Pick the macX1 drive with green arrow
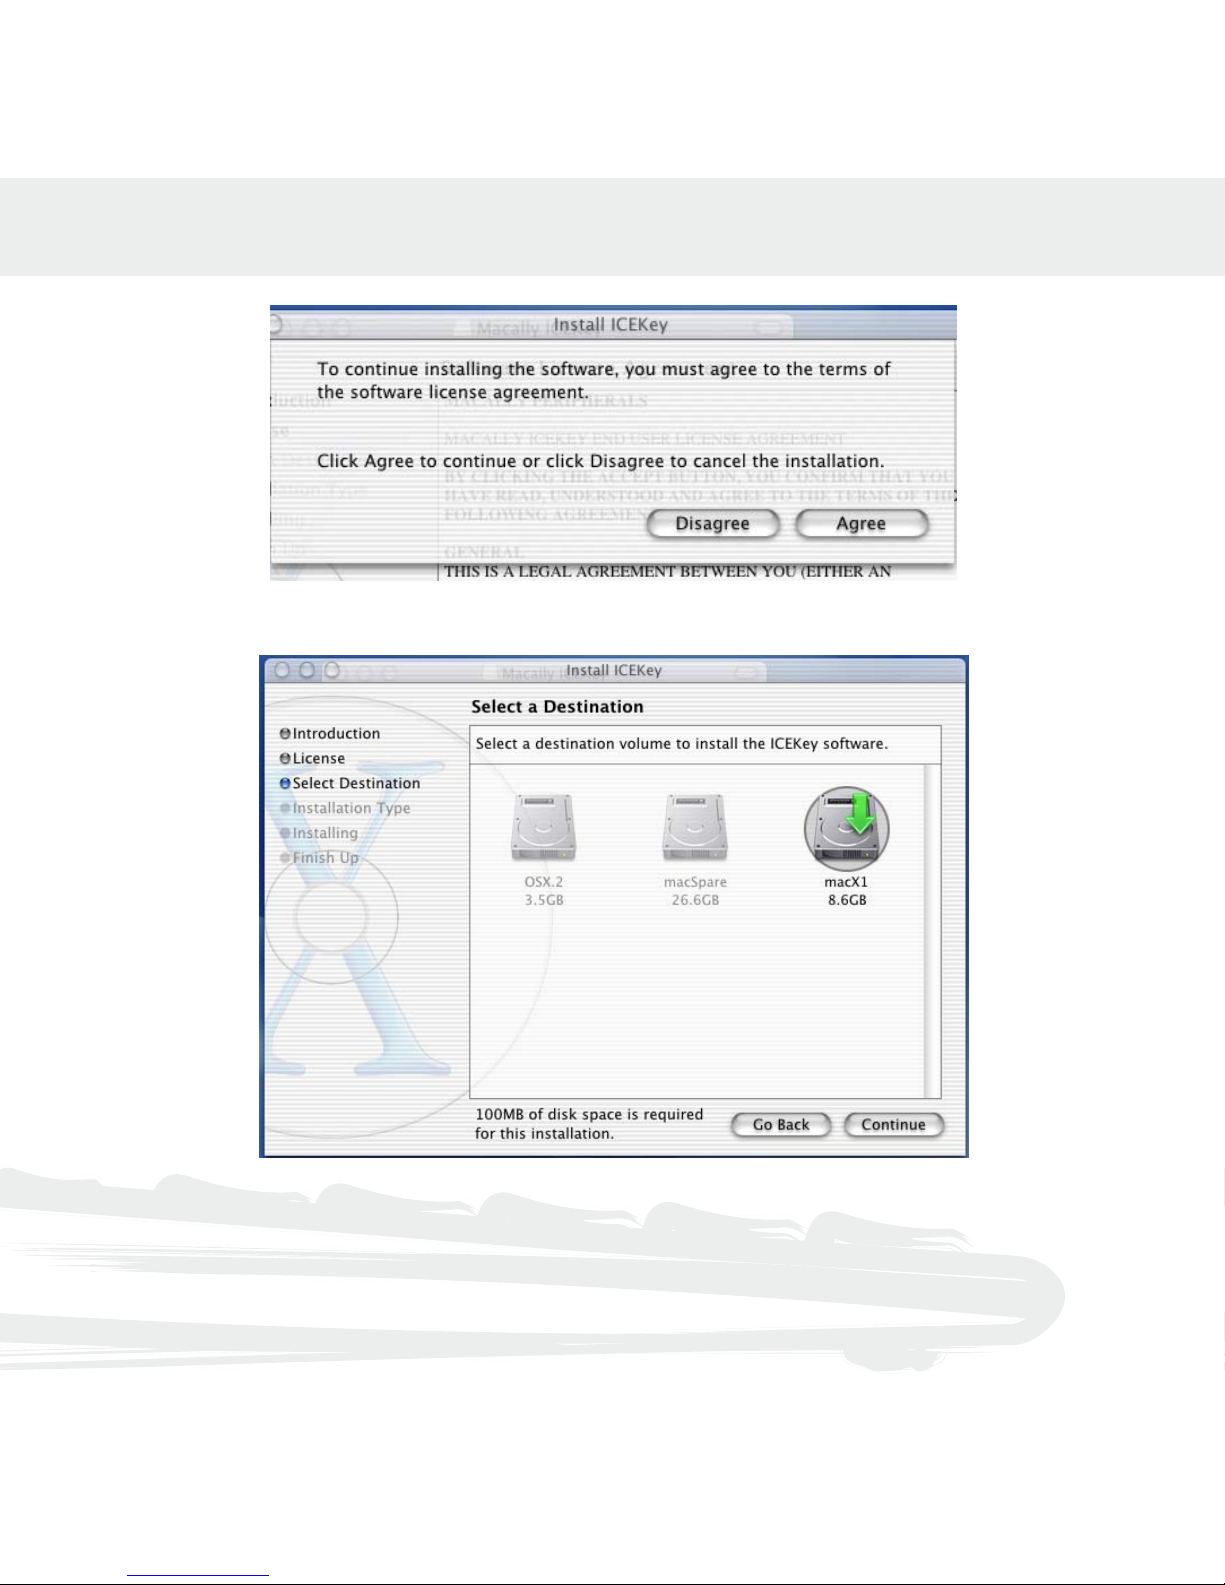Screen dimensions: 1225x1585 point(846,829)
